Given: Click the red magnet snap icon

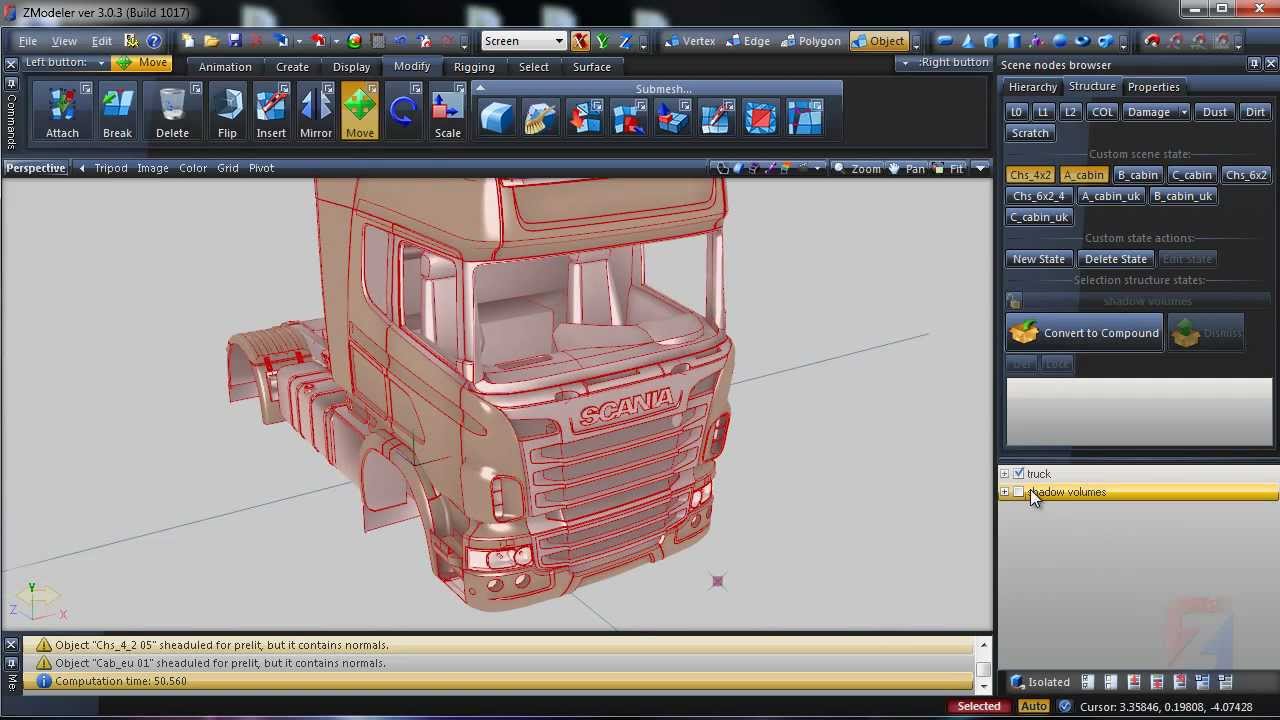Looking at the screenshot, I should click(x=1152, y=41).
